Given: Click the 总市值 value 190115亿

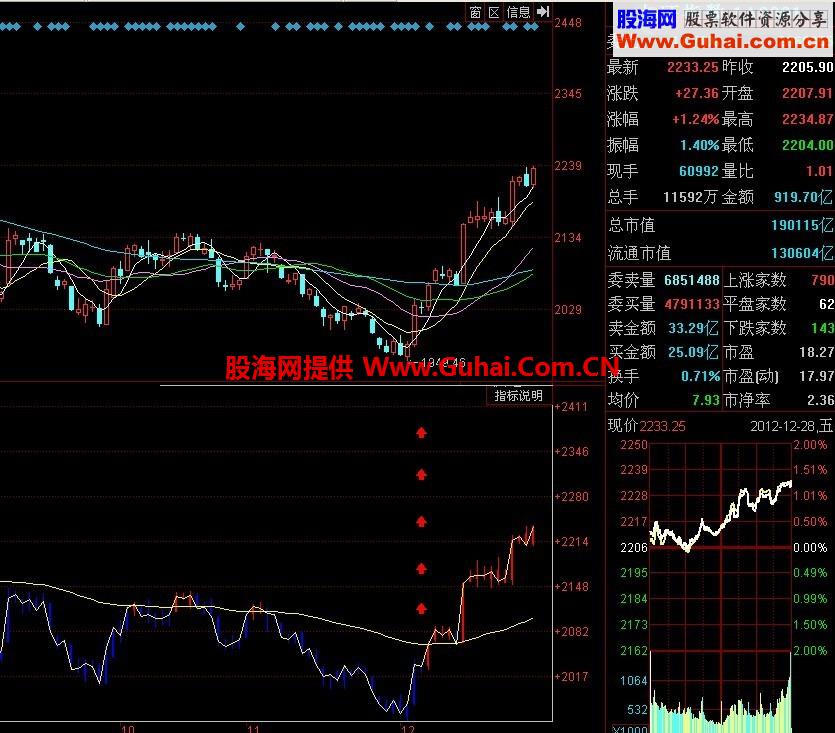Looking at the screenshot, I should 802,225.
